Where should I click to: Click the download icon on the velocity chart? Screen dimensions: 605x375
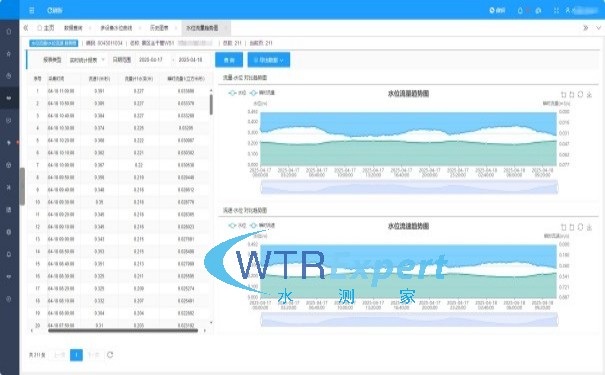click(589, 227)
